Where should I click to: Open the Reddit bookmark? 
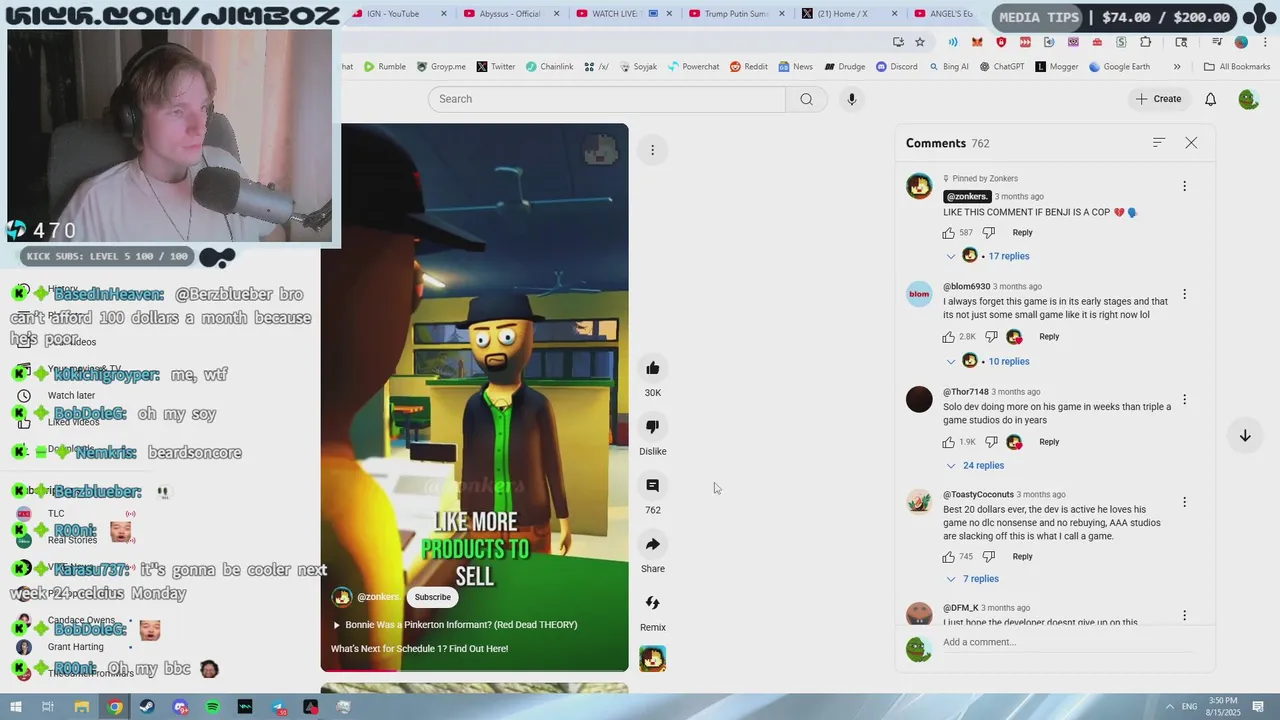click(749, 67)
